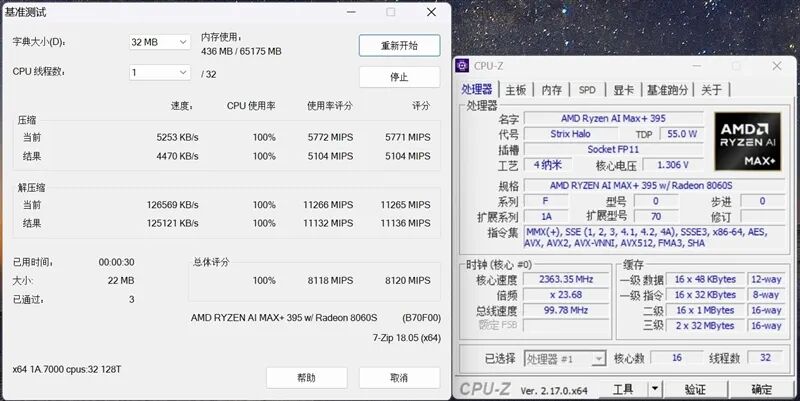Click the specification field with Radeon 8060S
Screen dimensions: 800x401
(655, 185)
